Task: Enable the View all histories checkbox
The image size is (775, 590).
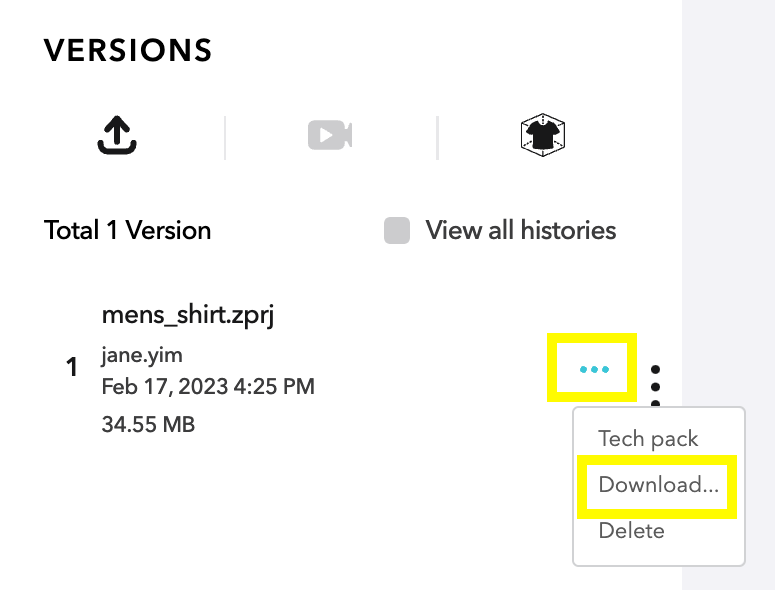Action: pyautogui.click(x=397, y=230)
